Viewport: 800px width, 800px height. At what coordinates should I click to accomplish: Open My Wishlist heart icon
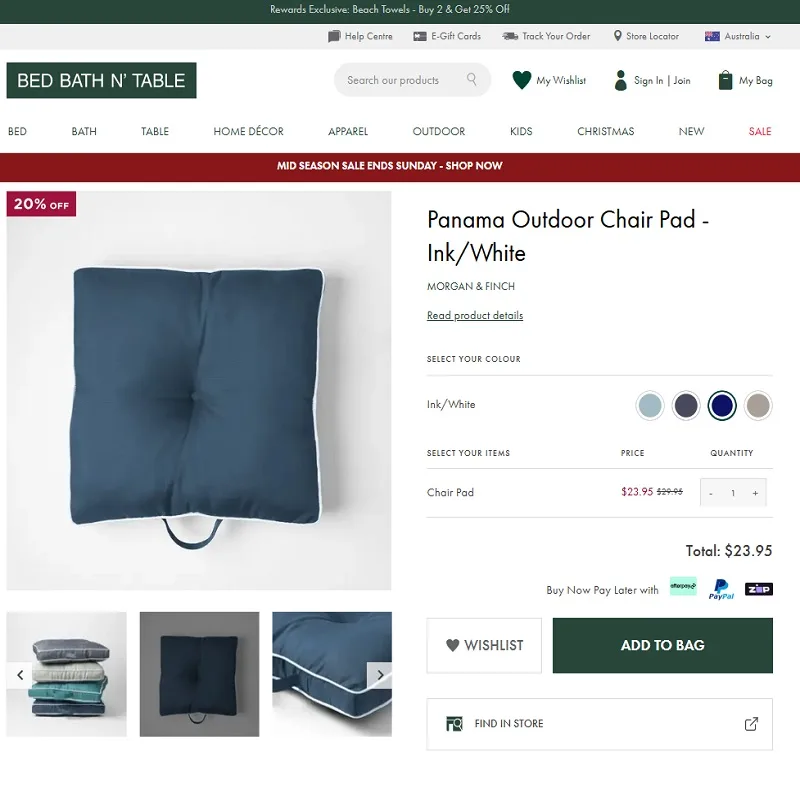coord(521,80)
